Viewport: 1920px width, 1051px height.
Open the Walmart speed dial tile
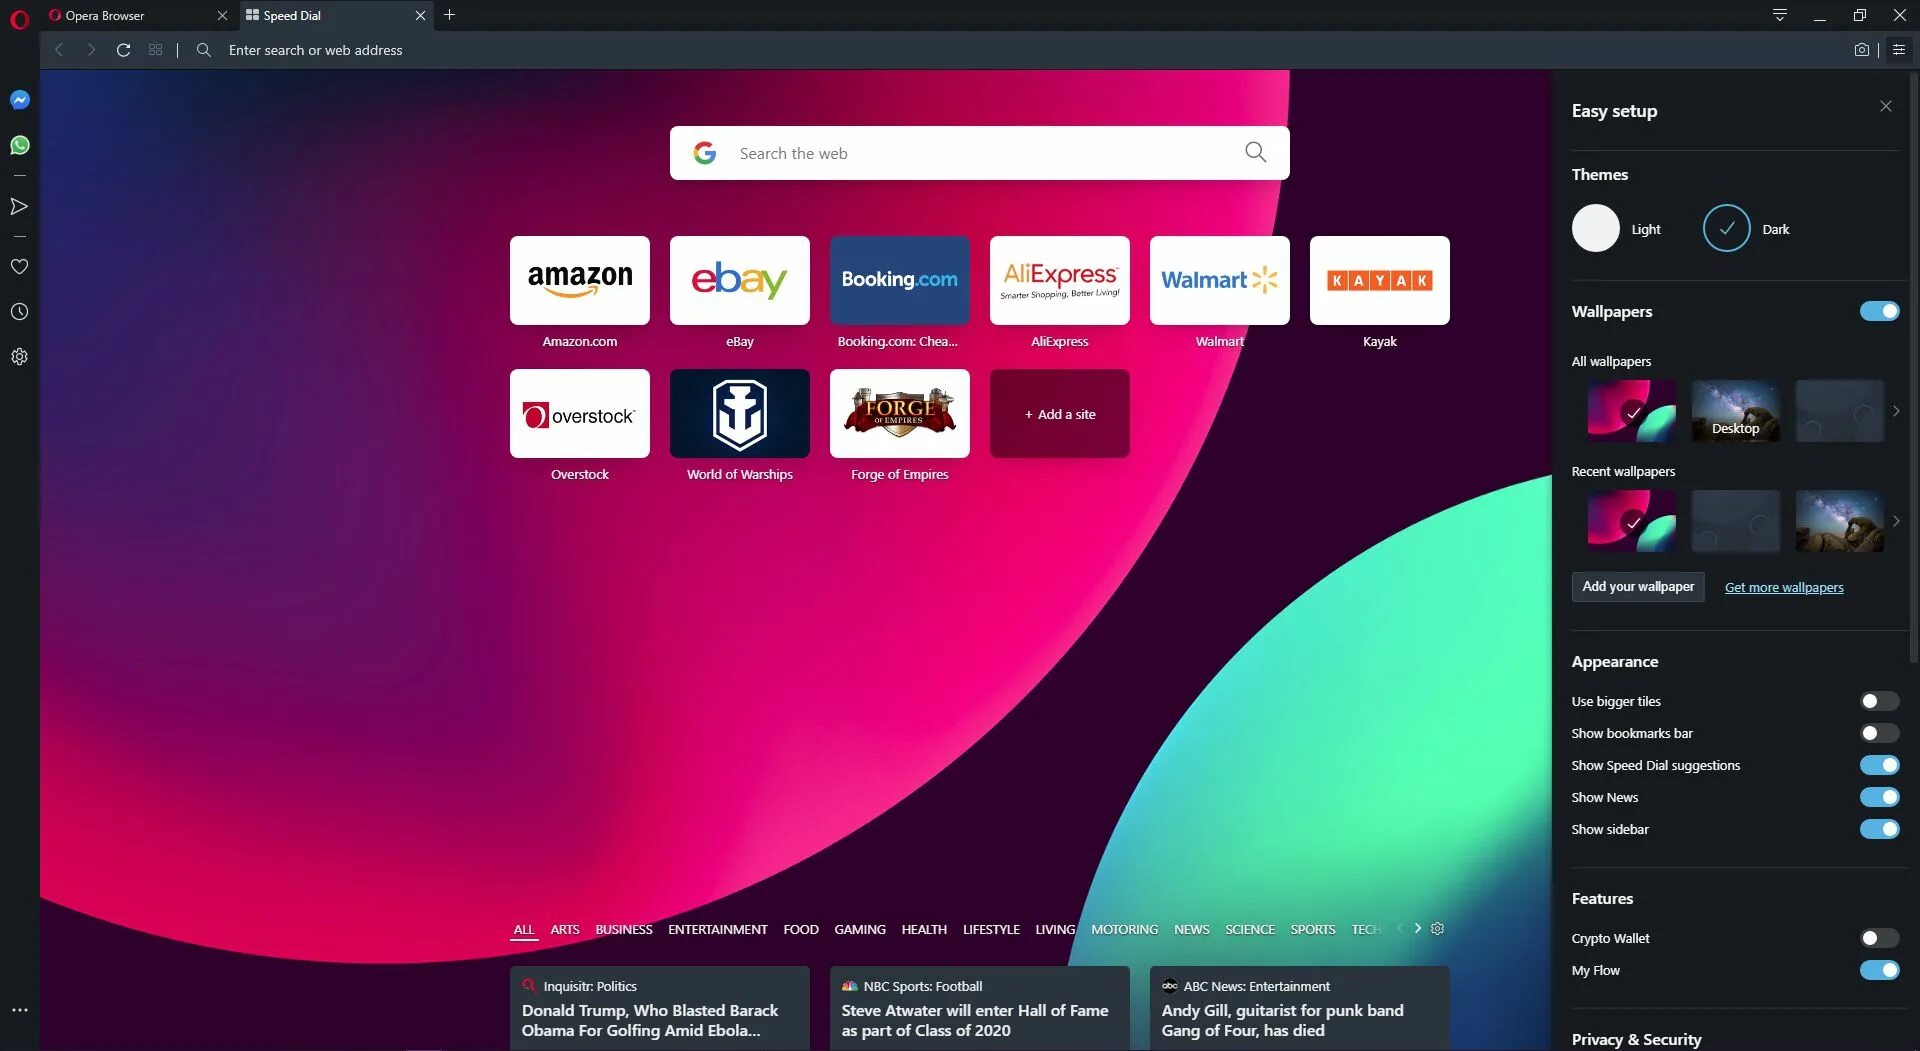click(x=1220, y=281)
